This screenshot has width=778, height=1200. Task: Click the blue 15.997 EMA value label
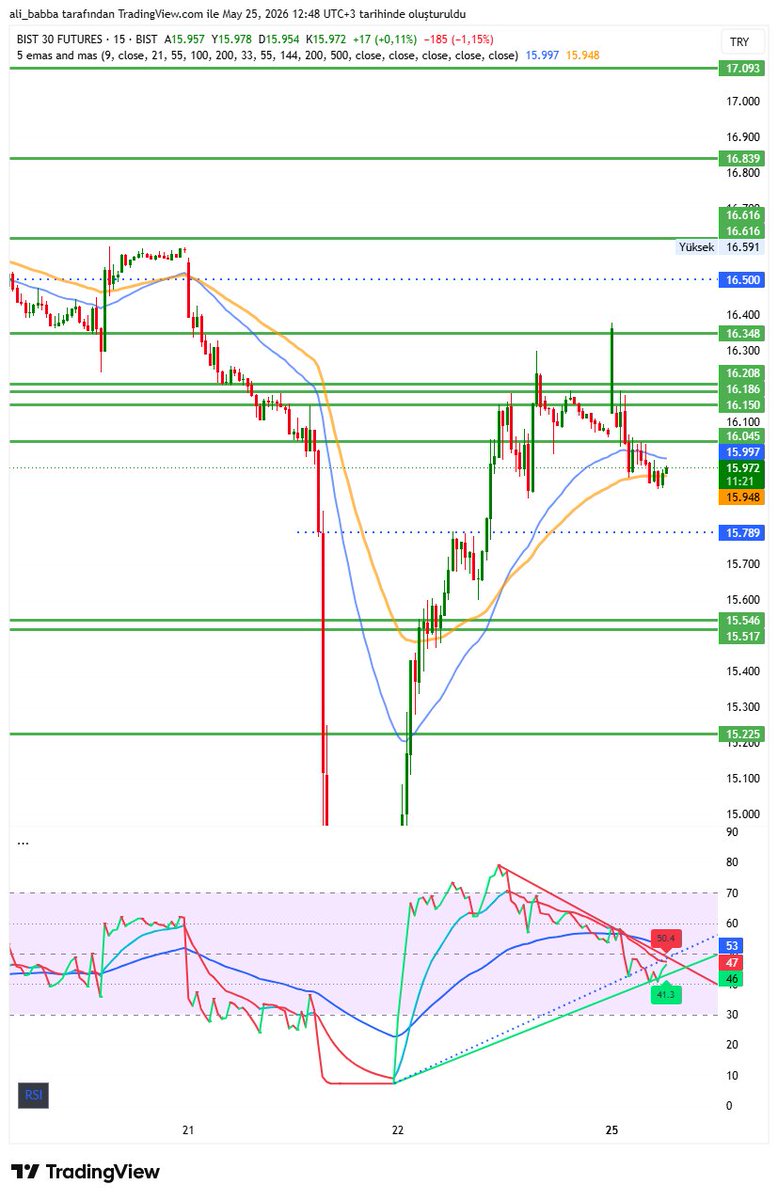tap(741, 452)
